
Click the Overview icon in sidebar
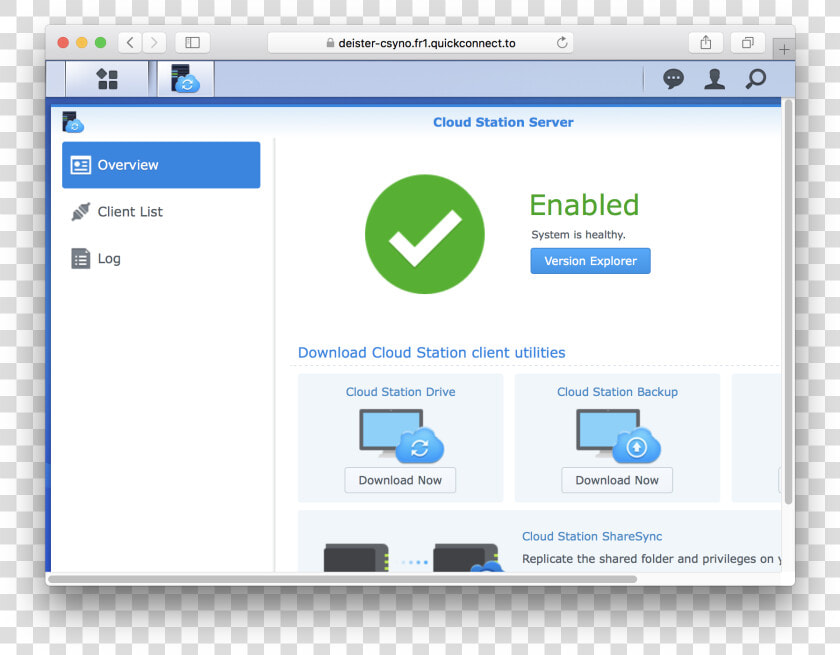80,165
